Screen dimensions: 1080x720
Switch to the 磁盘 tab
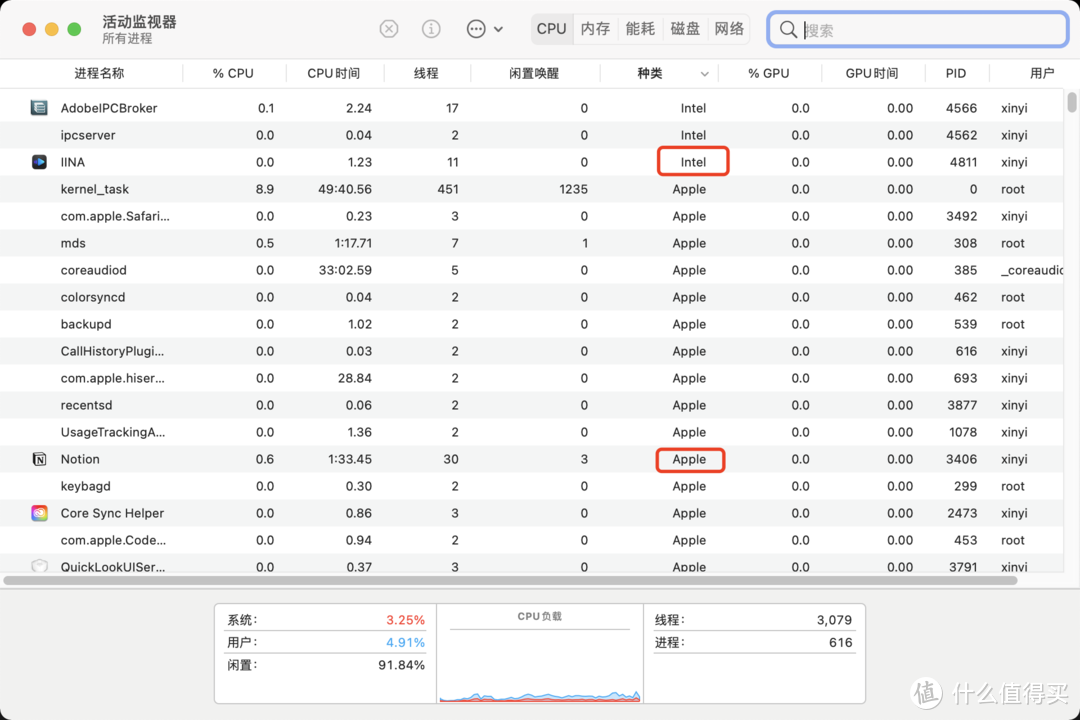pos(684,28)
